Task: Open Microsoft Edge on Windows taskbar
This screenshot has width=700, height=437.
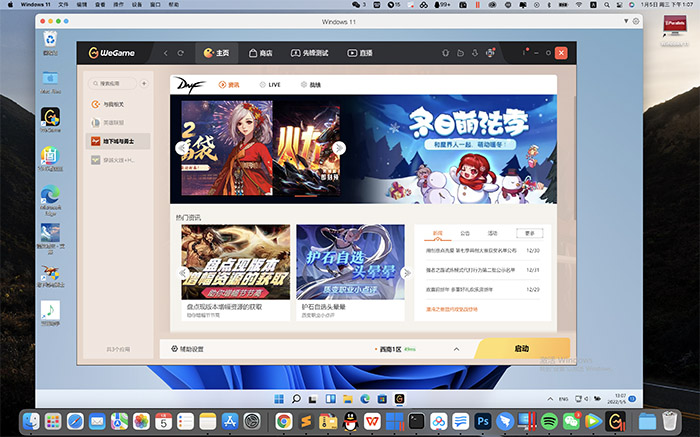Action: 365,399
